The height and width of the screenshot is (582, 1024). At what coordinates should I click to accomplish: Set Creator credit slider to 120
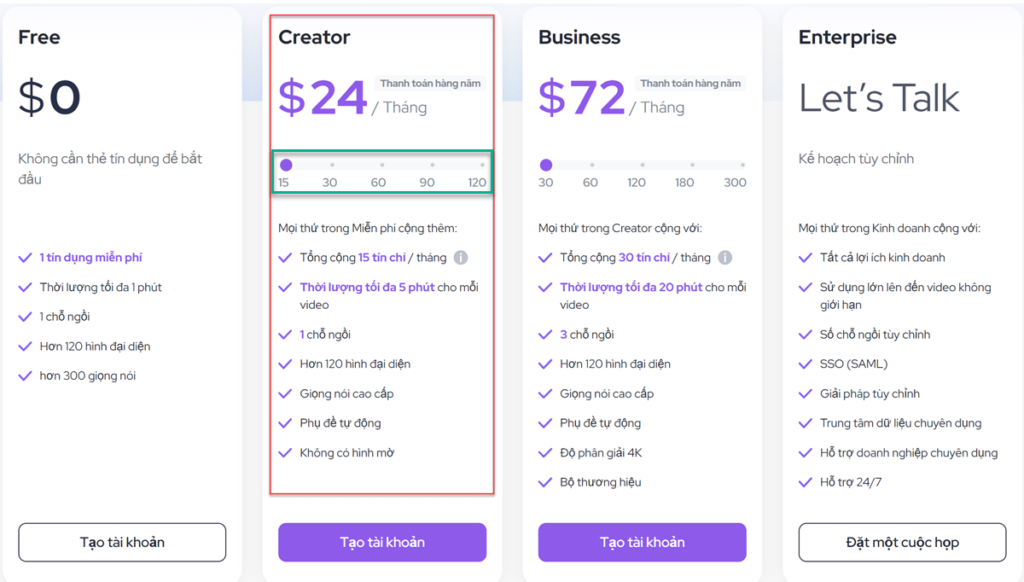tap(482, 165)
